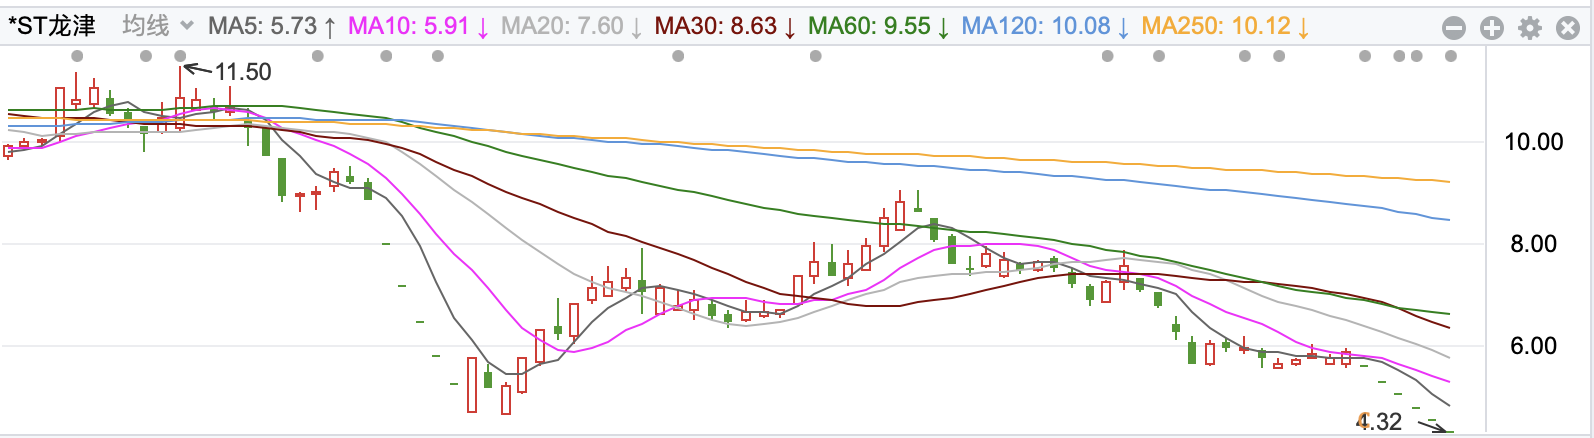This screenshot has width=1594, height=438.
Task: Click the plus zoom-in icon
Action: point(1491,28)
